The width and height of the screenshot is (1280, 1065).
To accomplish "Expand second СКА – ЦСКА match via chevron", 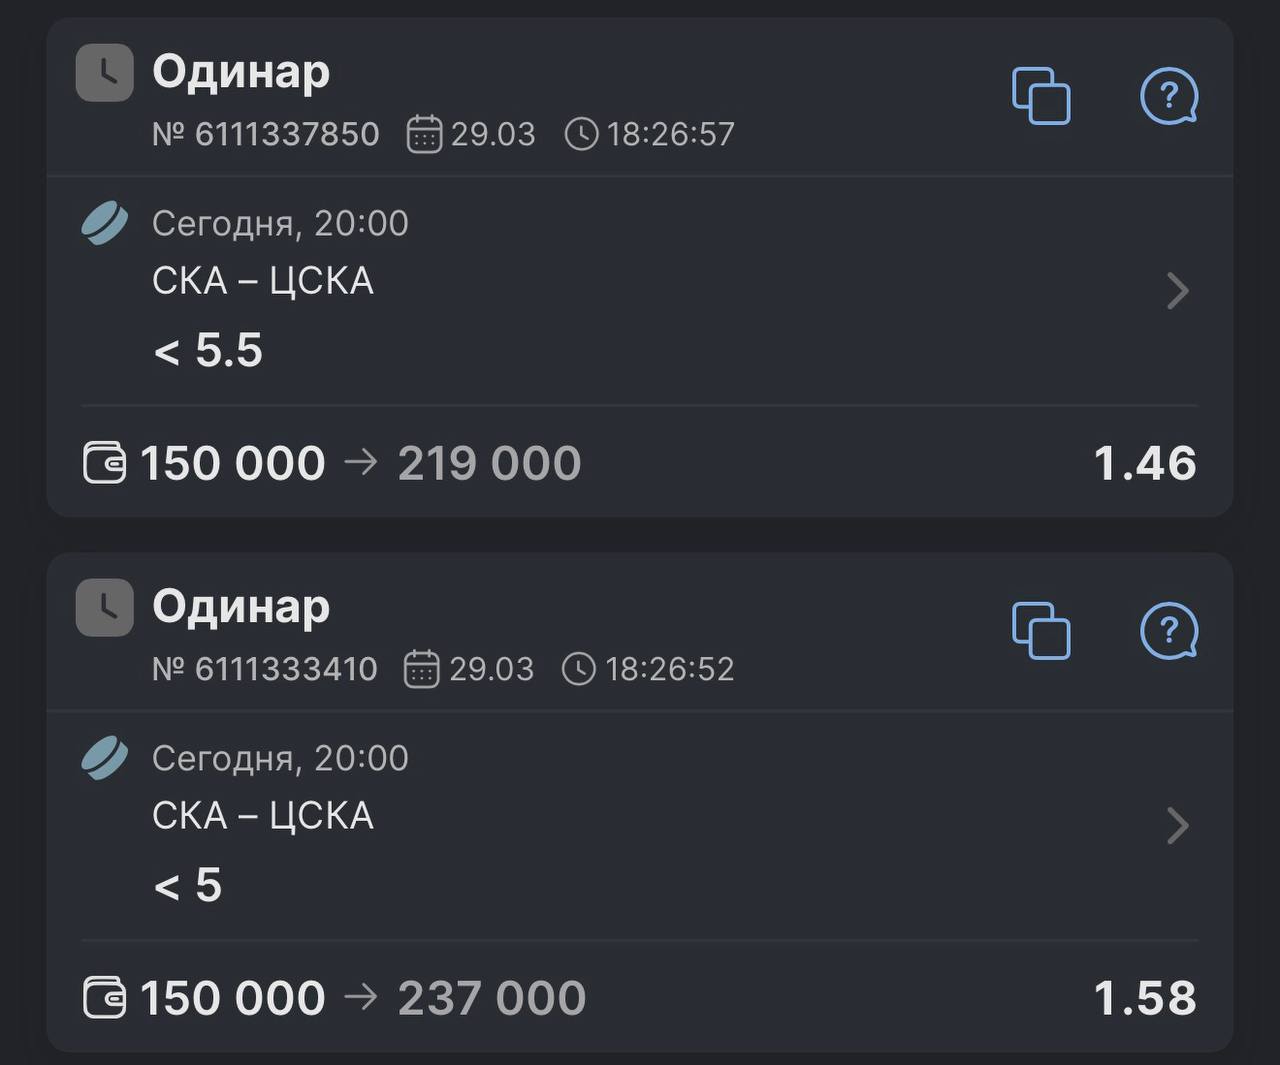I will [x=1178, y=826].
